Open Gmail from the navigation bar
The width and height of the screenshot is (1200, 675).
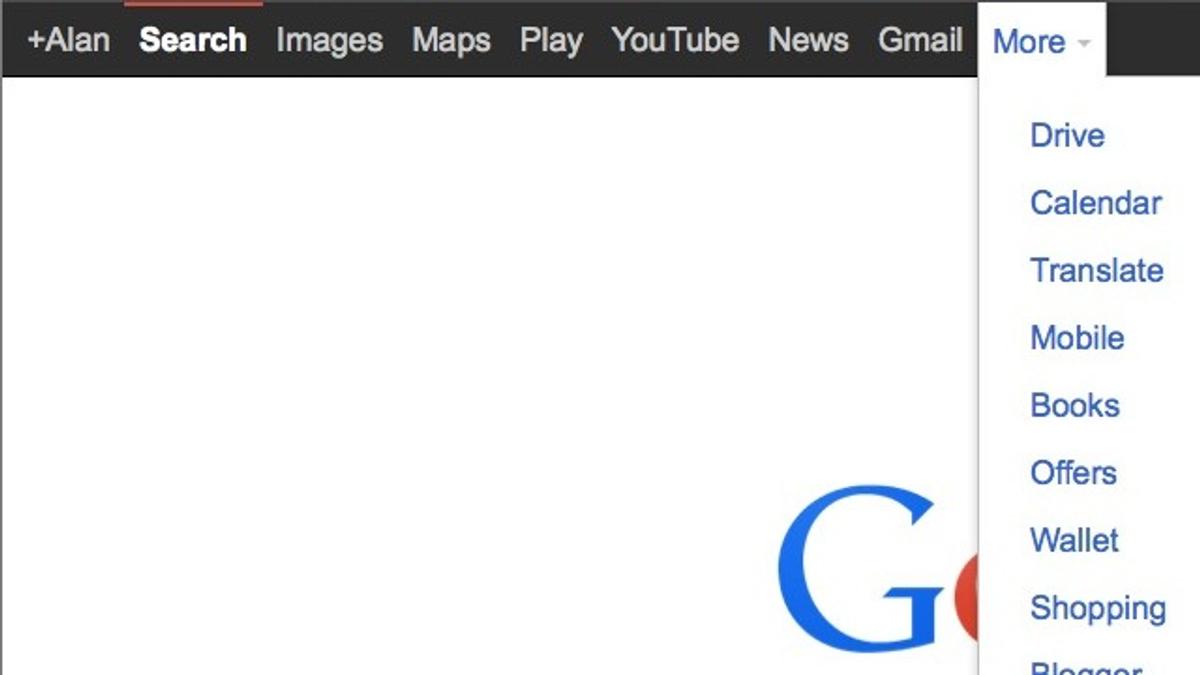pyautogui.click(x=920, y=40)
